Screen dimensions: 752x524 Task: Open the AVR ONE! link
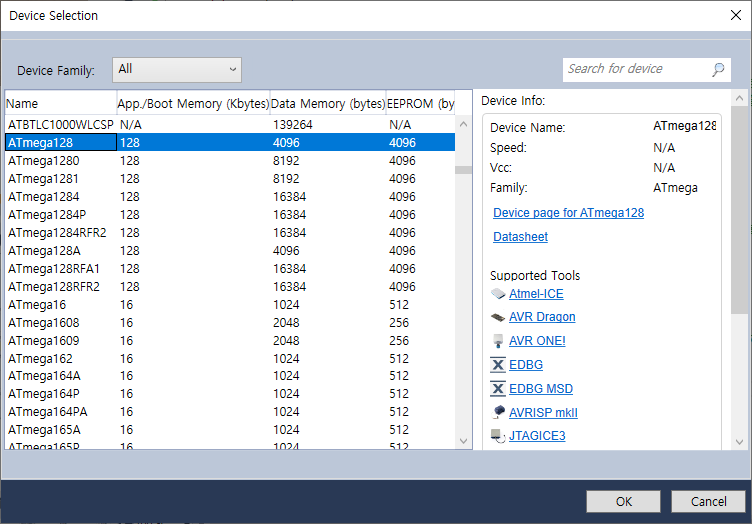(537, 341)
